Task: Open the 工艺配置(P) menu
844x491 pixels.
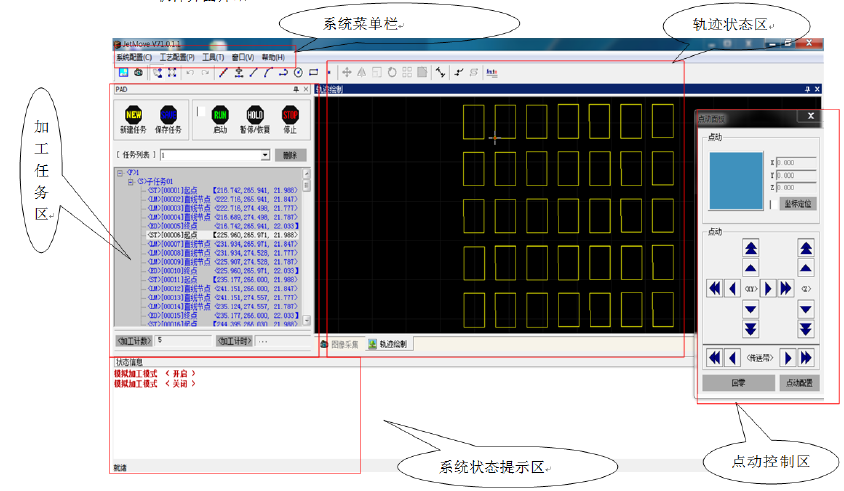Action: click(177, 57)
